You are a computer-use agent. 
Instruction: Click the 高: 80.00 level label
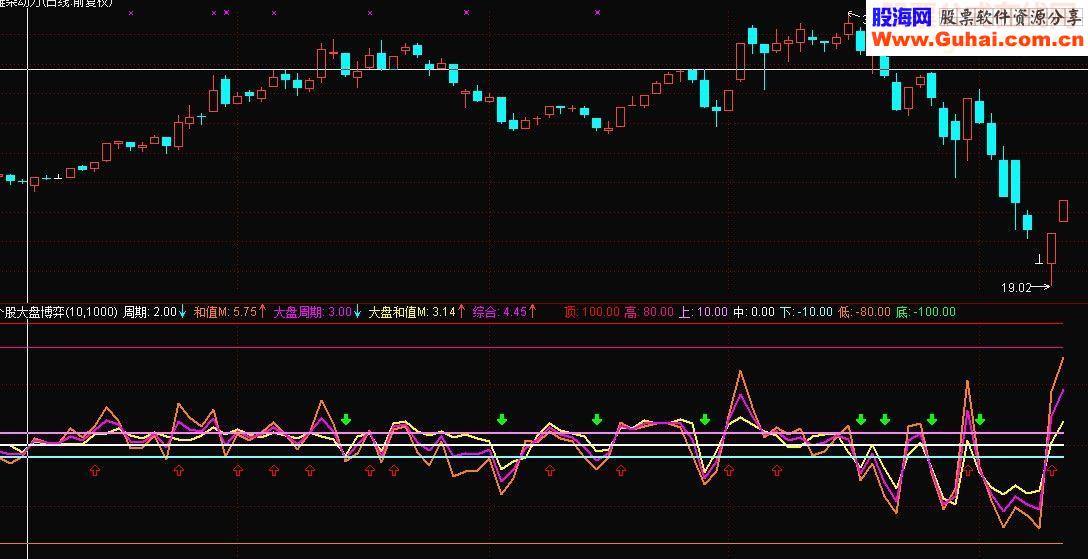coord(649,312)
